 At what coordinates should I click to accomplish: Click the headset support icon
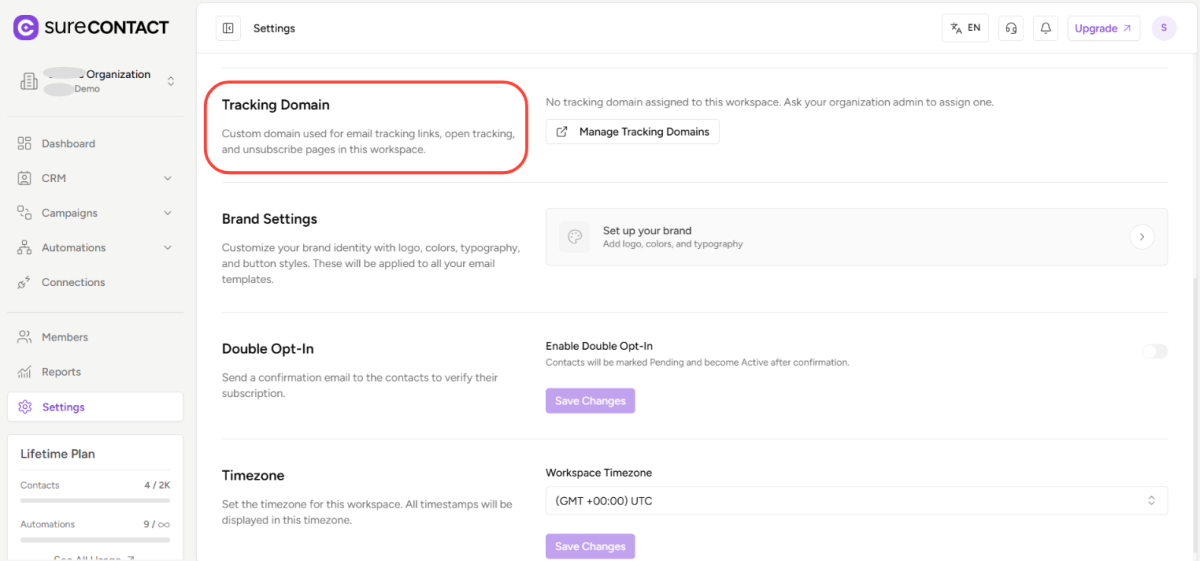pos(1011,28)
